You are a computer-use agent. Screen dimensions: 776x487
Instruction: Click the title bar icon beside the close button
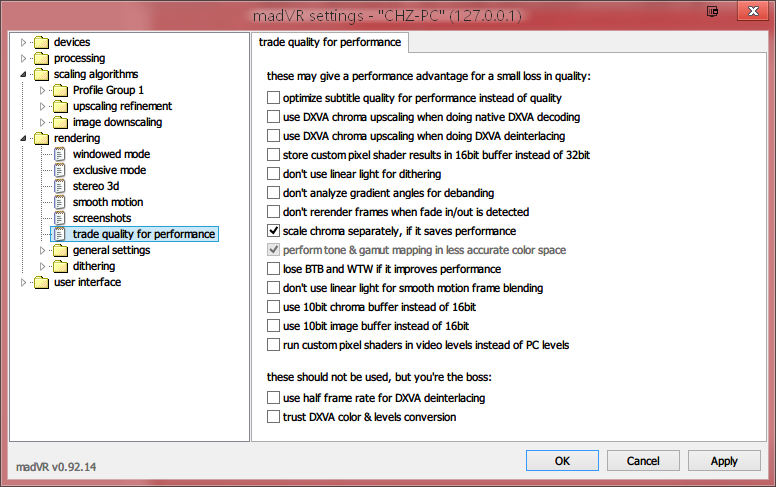[x=713, y=11]
